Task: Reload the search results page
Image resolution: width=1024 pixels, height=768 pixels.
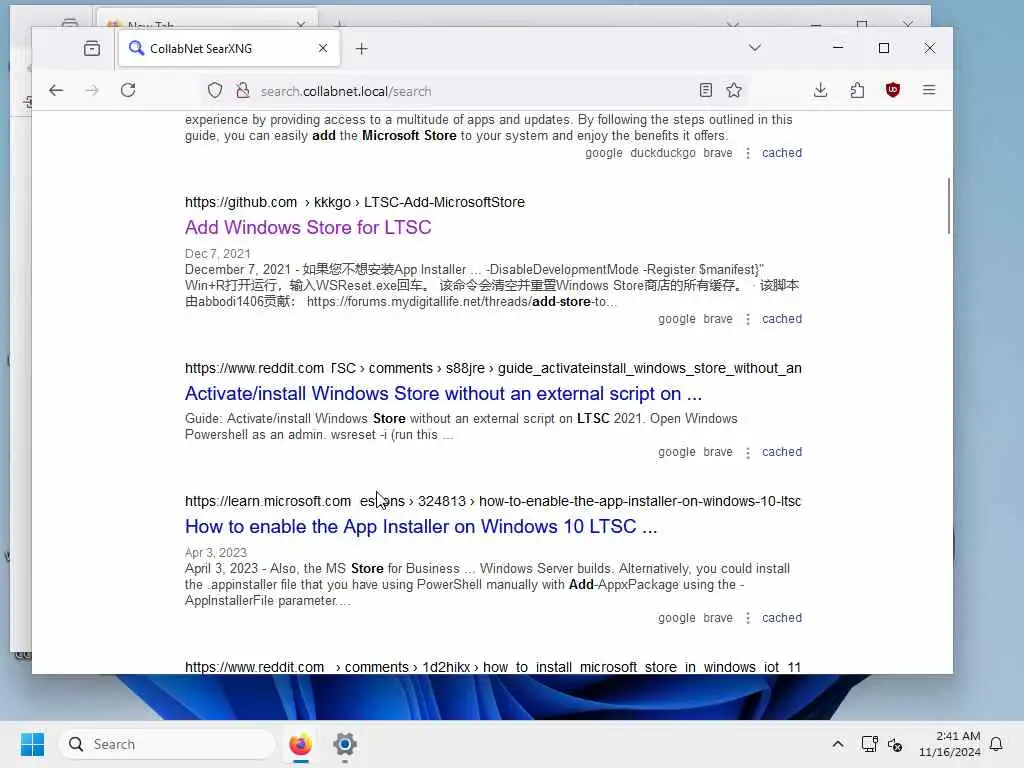Action: (128, 90)
